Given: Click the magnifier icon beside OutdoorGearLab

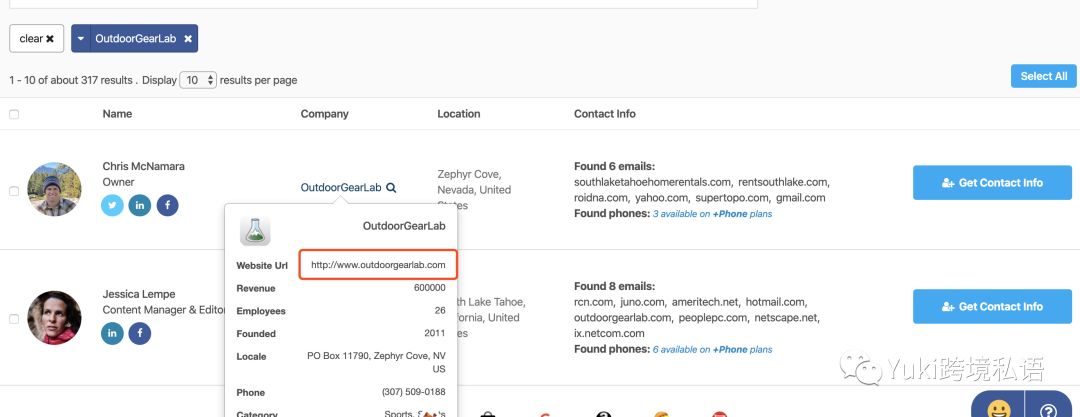Looking at the screenshot, I should click(x=391, y=187).
